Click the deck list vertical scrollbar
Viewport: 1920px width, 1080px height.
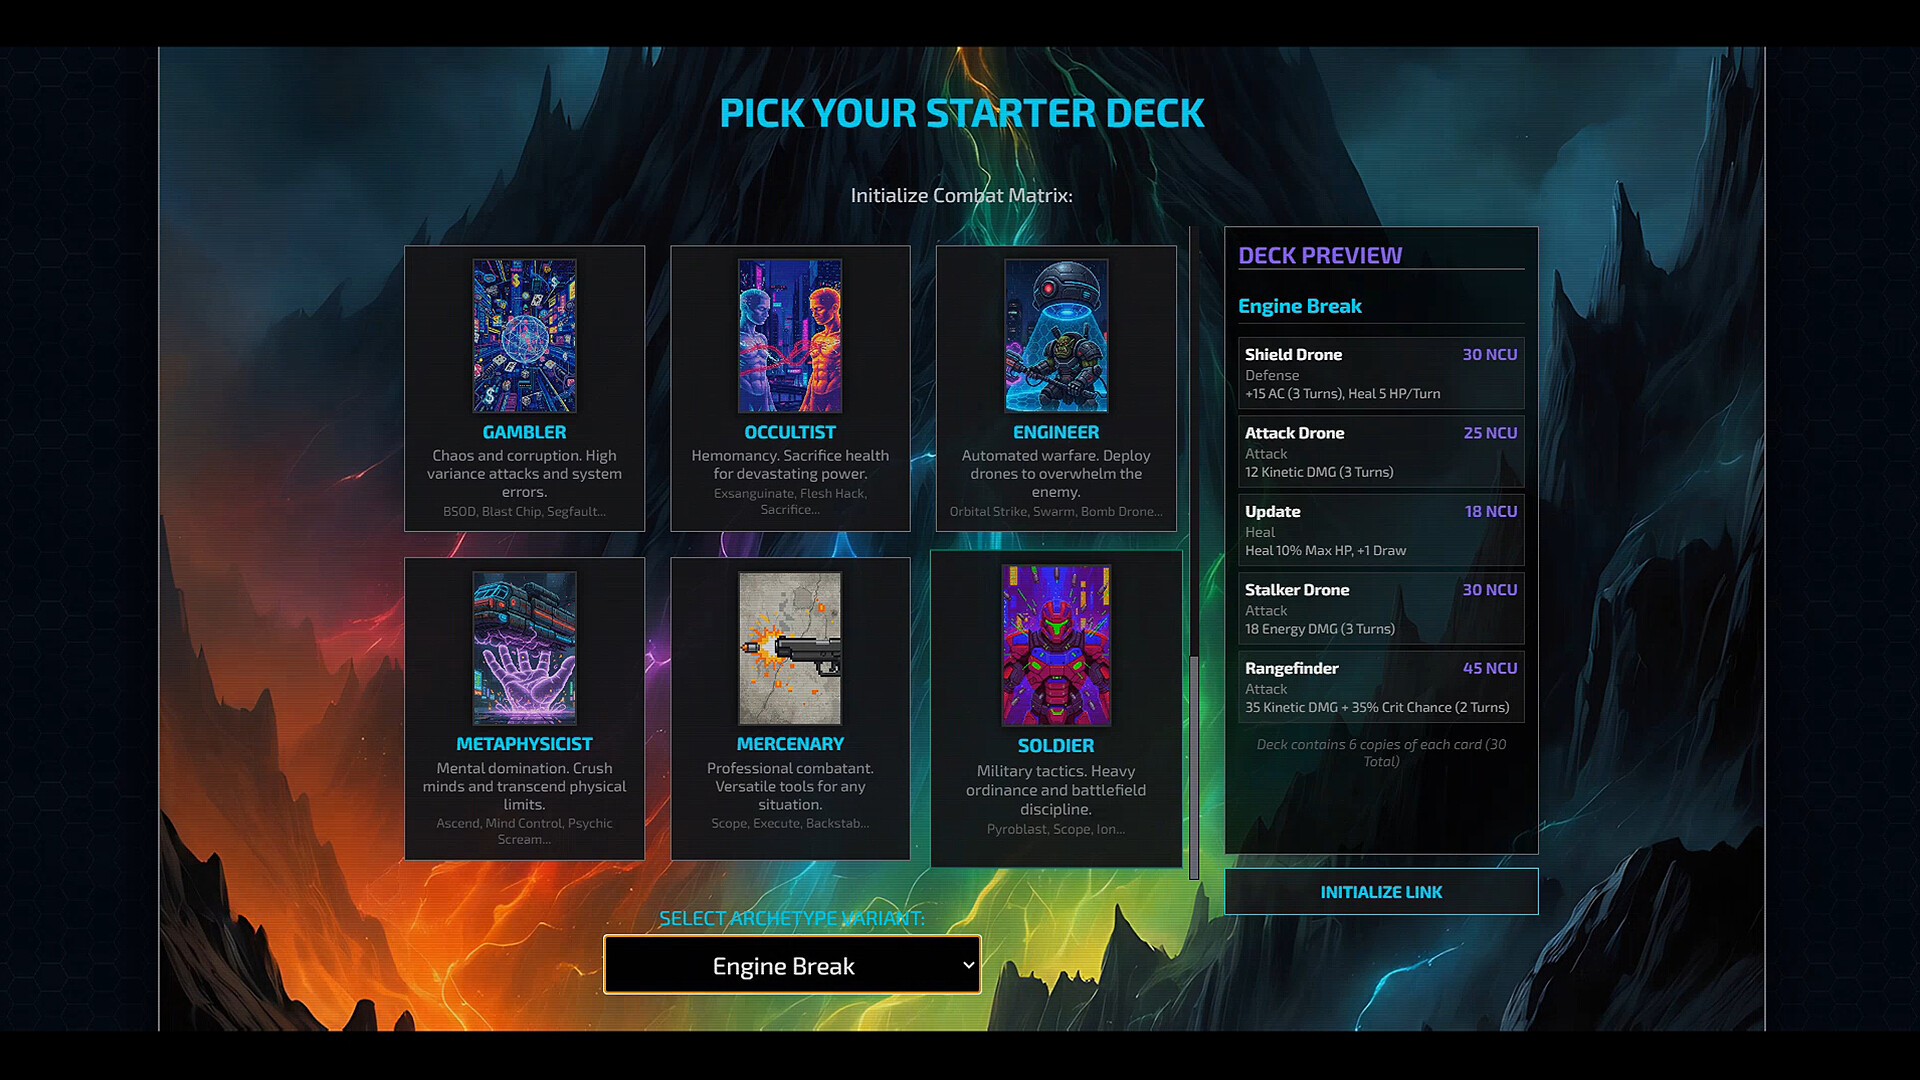click(x=1193, y=767)
